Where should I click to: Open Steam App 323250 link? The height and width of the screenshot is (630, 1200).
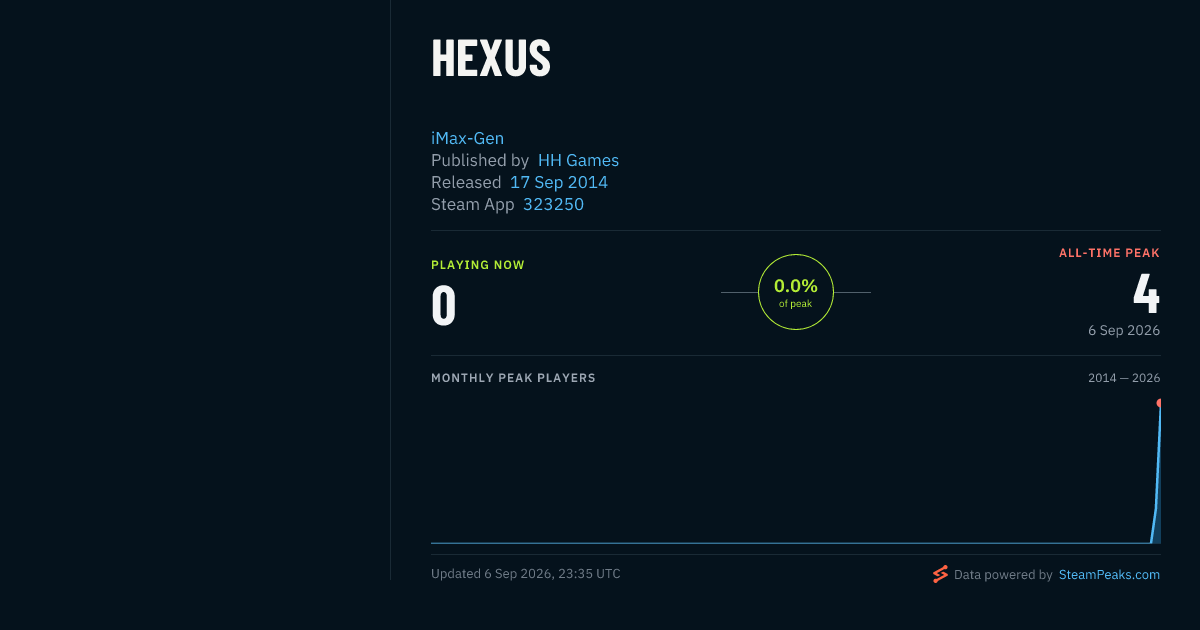coord(553,204)
